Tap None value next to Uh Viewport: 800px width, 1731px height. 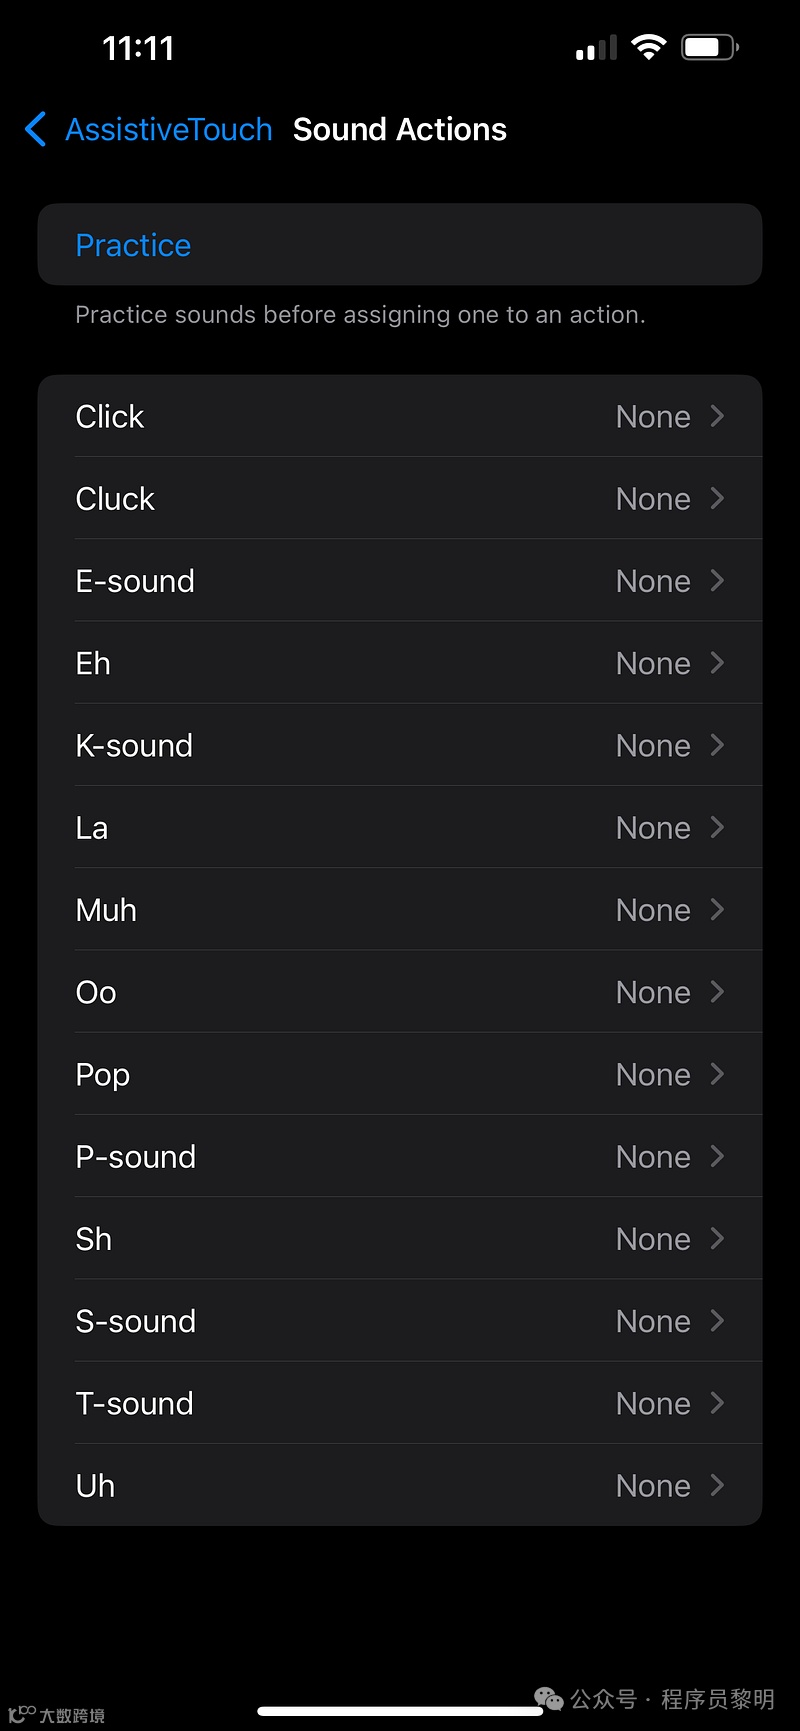652,1486
